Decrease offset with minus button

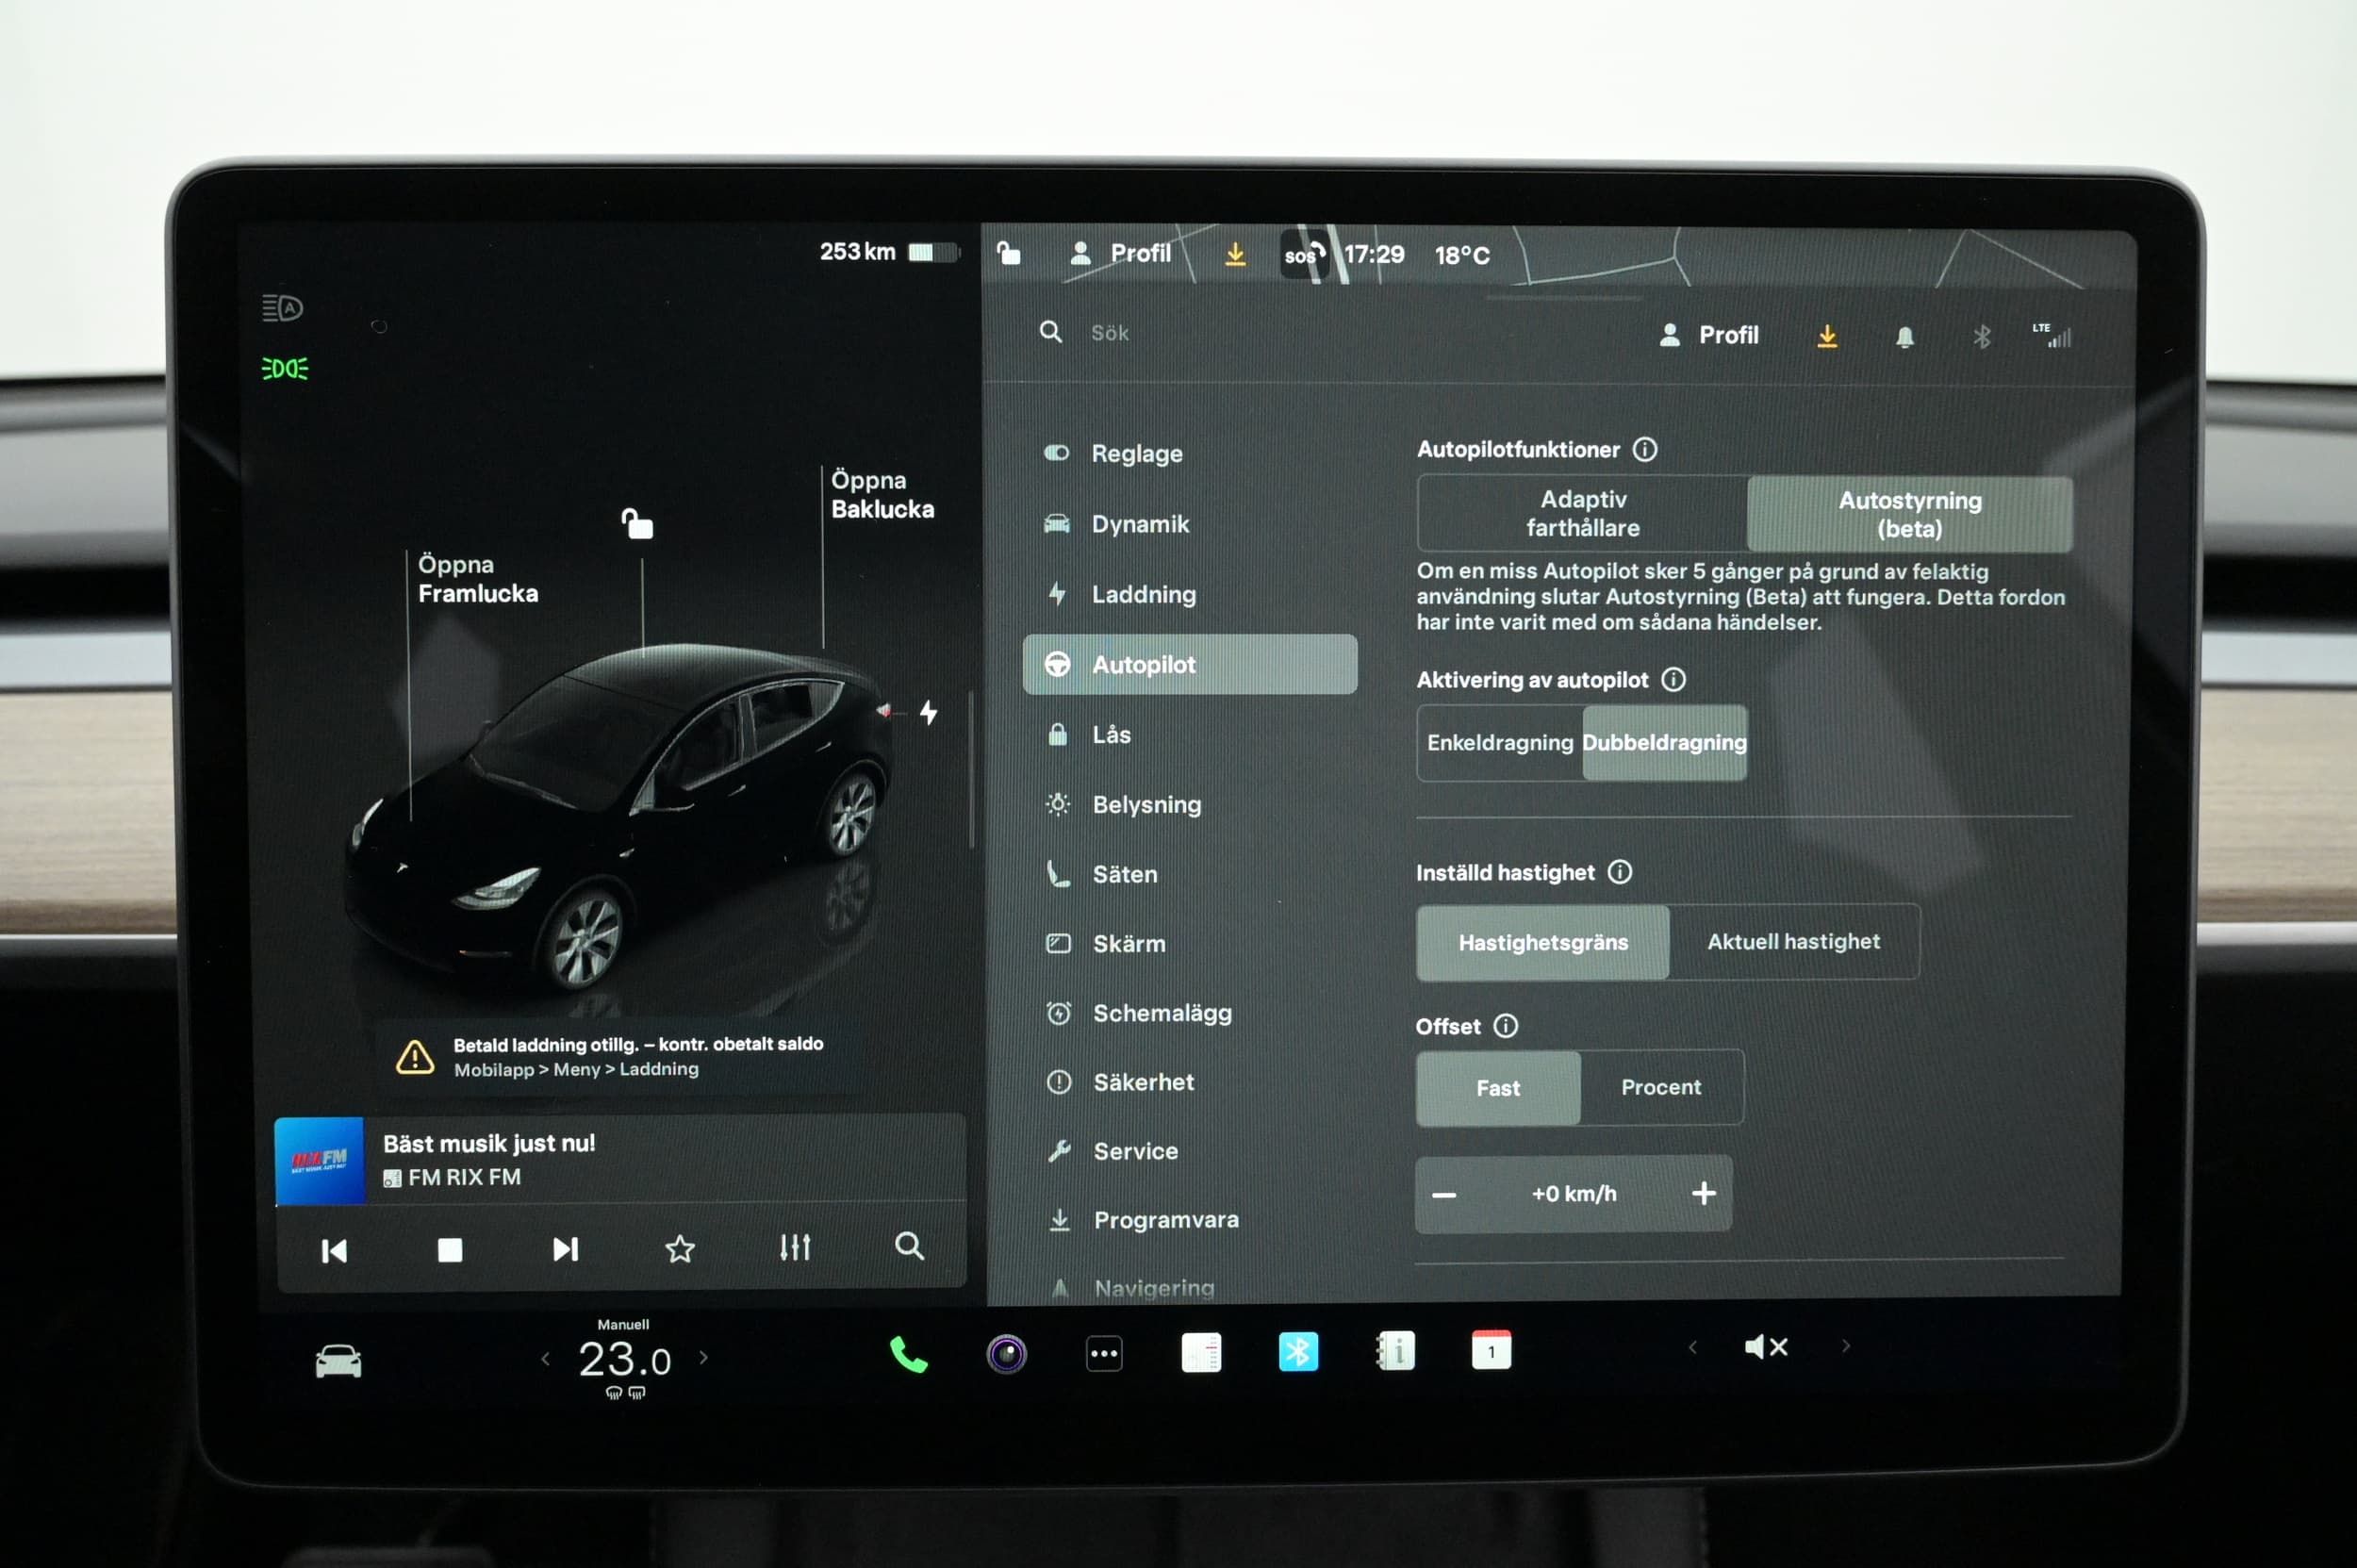click(1444, 1195)
